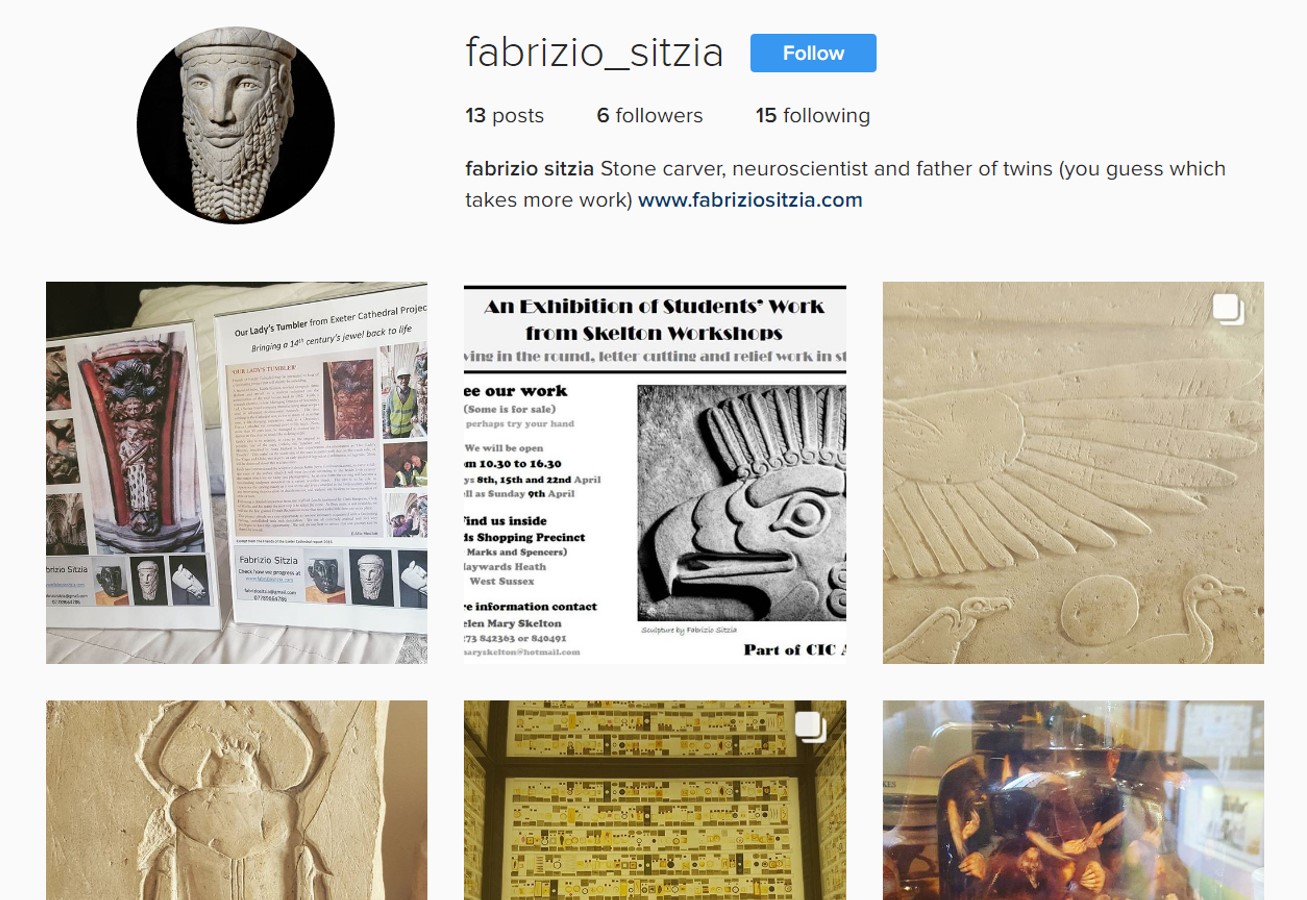The height and width of the screenshot is (900, 1307).
Task: Click the eagle head sculpture on the exhibition flyer
Action: click(741, 504)
